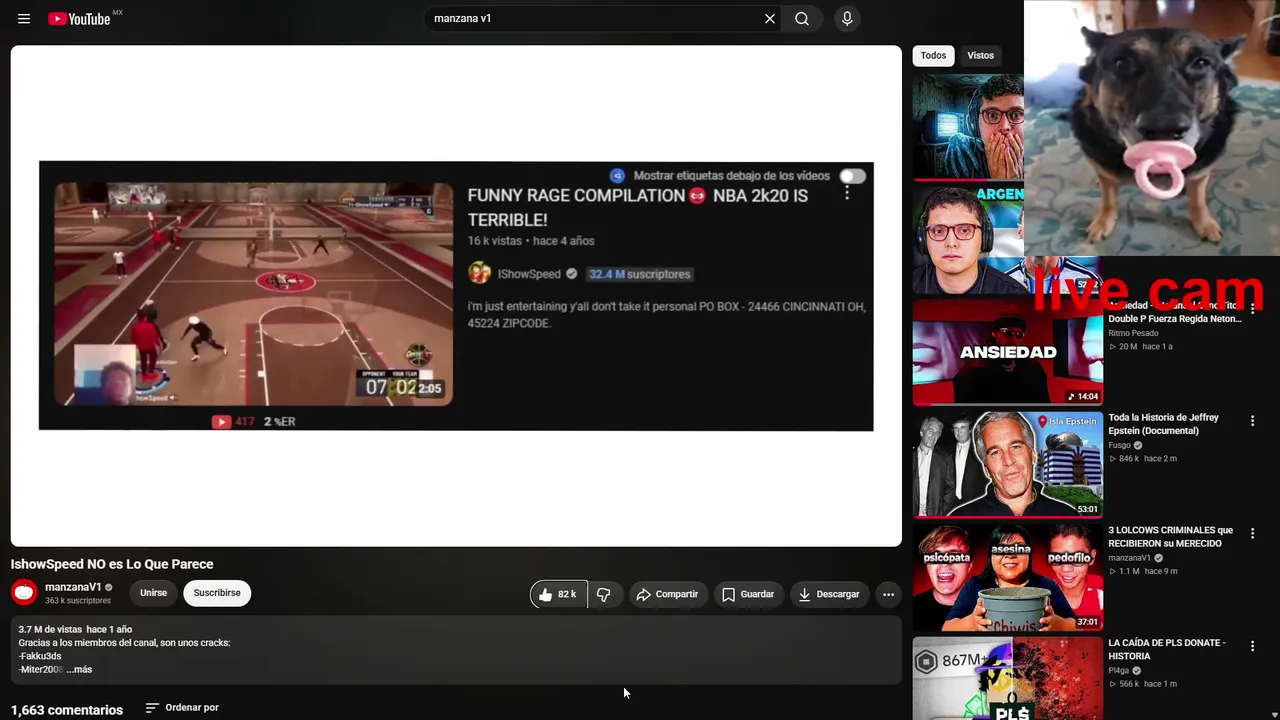Click the dog live cam overlay
Viewport: 1280px width, 720px height.
[1152, 128]
